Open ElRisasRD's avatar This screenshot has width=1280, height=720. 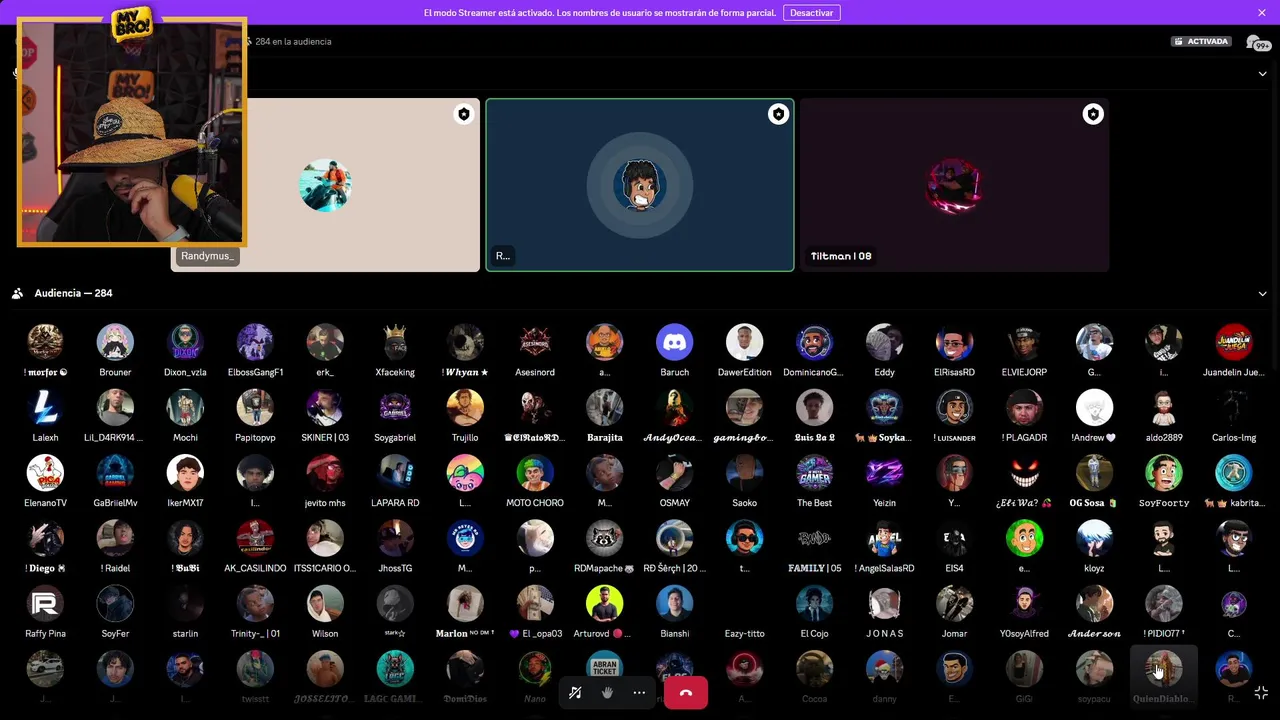954,342
